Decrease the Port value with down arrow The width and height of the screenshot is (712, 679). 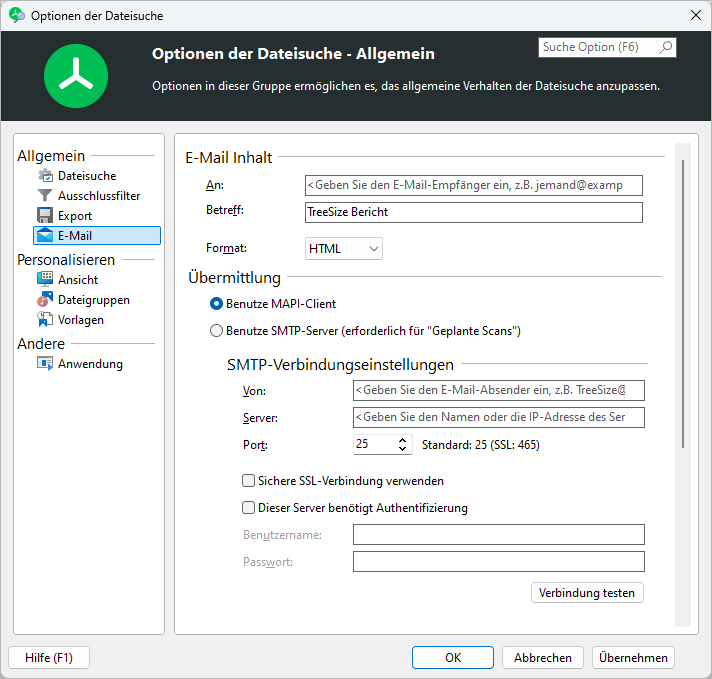pos(402,449)
